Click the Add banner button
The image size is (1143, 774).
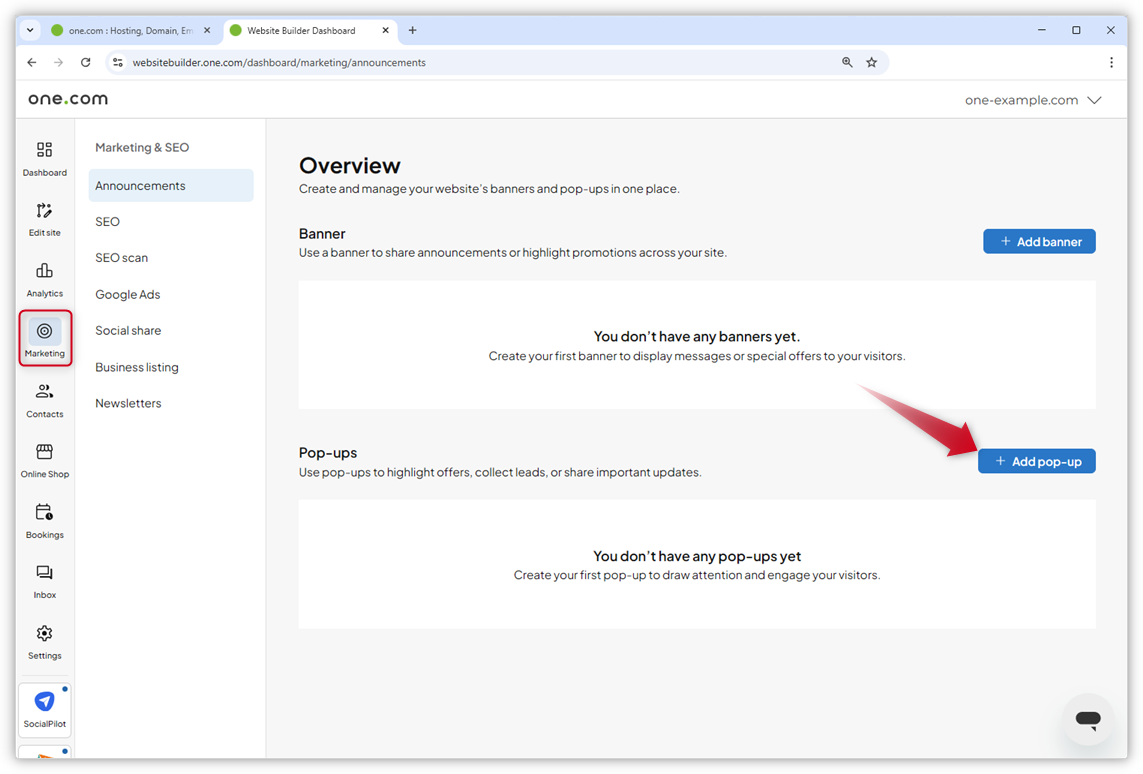click(1039, 241)
